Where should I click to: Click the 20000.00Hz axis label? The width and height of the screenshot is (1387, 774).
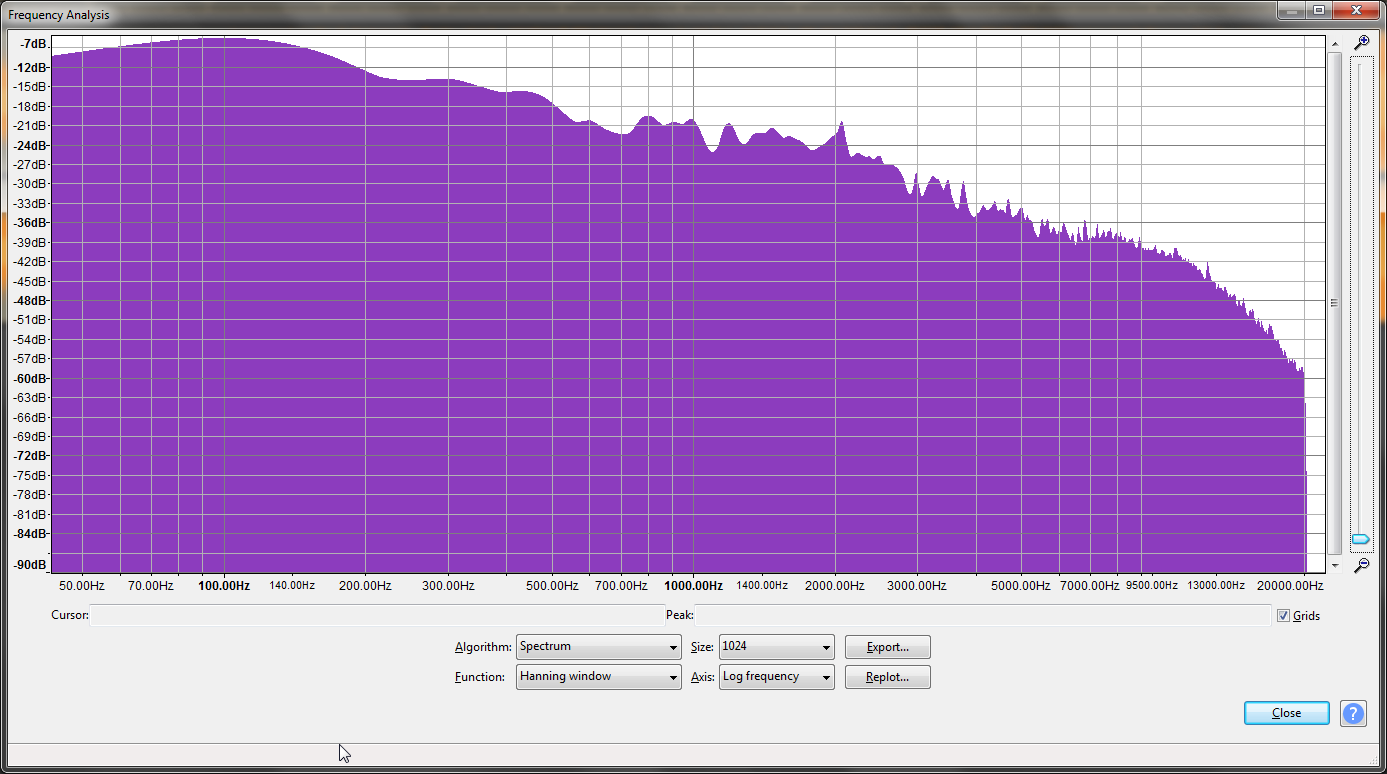1290,586
